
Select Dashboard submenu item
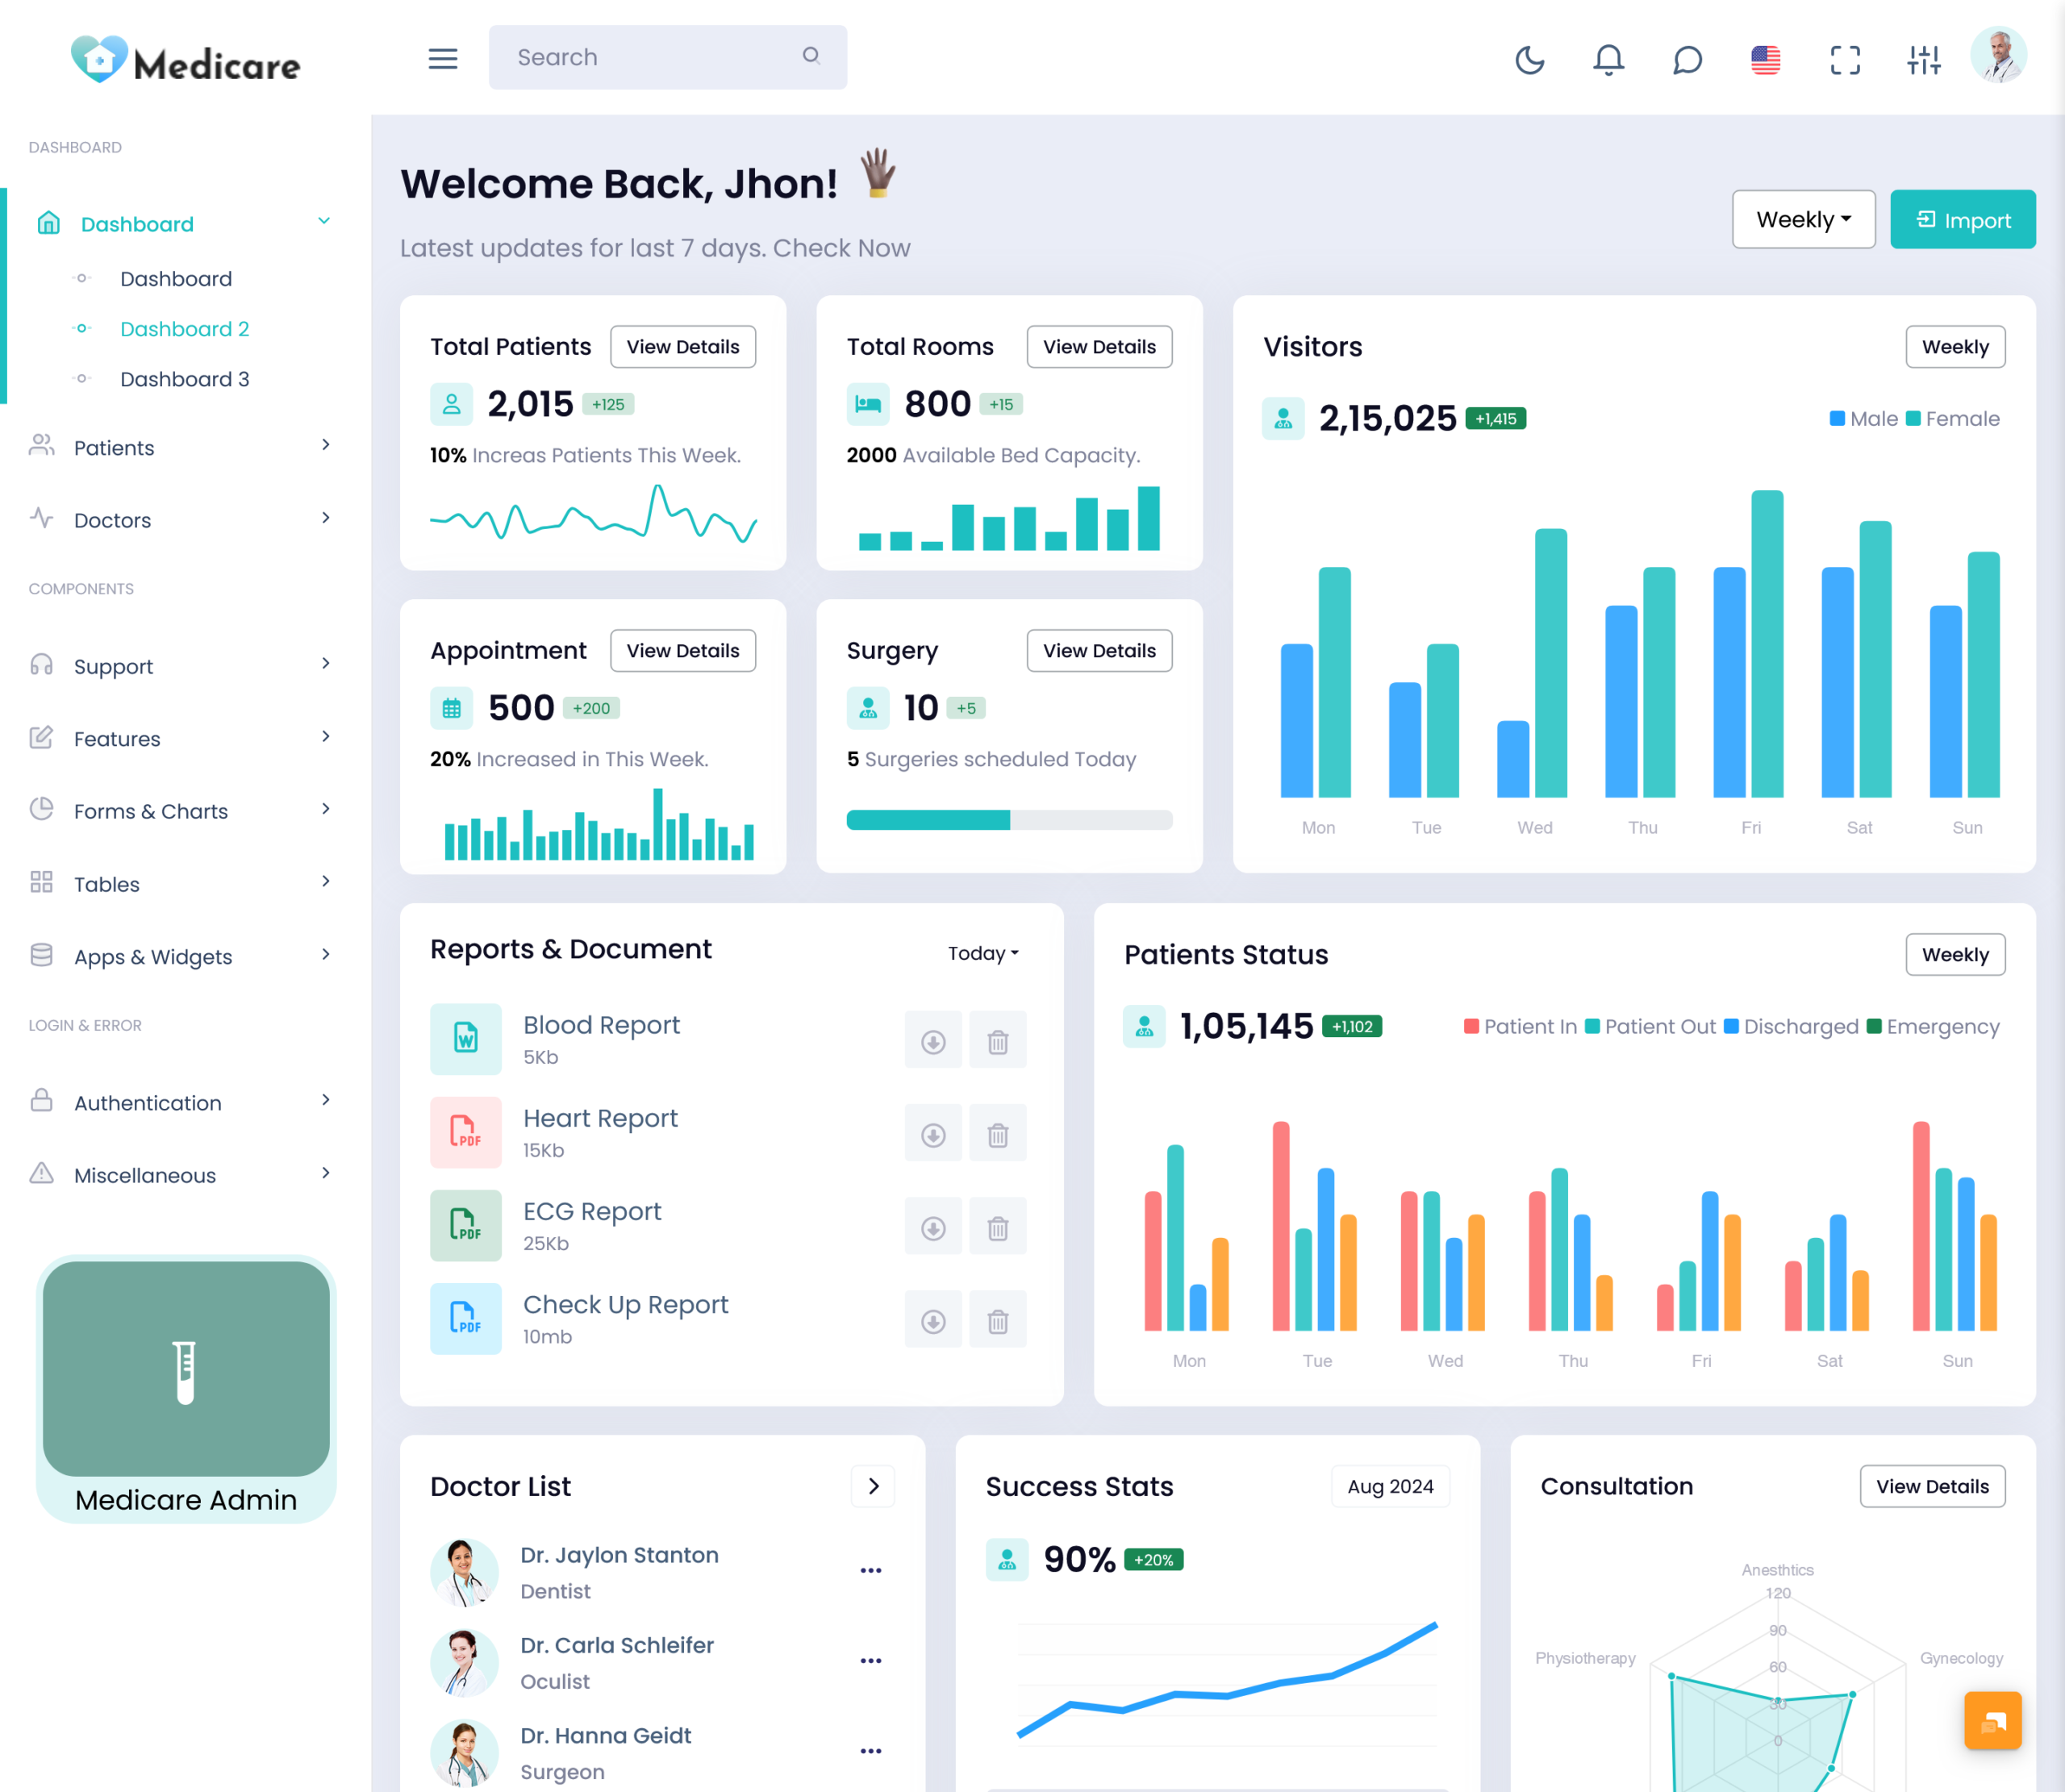click(x=176, y=279)
